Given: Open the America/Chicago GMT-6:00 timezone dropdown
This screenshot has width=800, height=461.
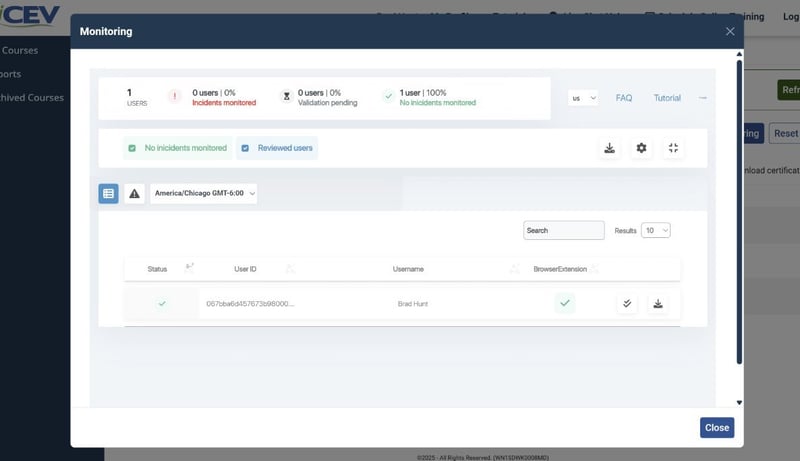Looking at the screenshot, I should click(204, 193).
